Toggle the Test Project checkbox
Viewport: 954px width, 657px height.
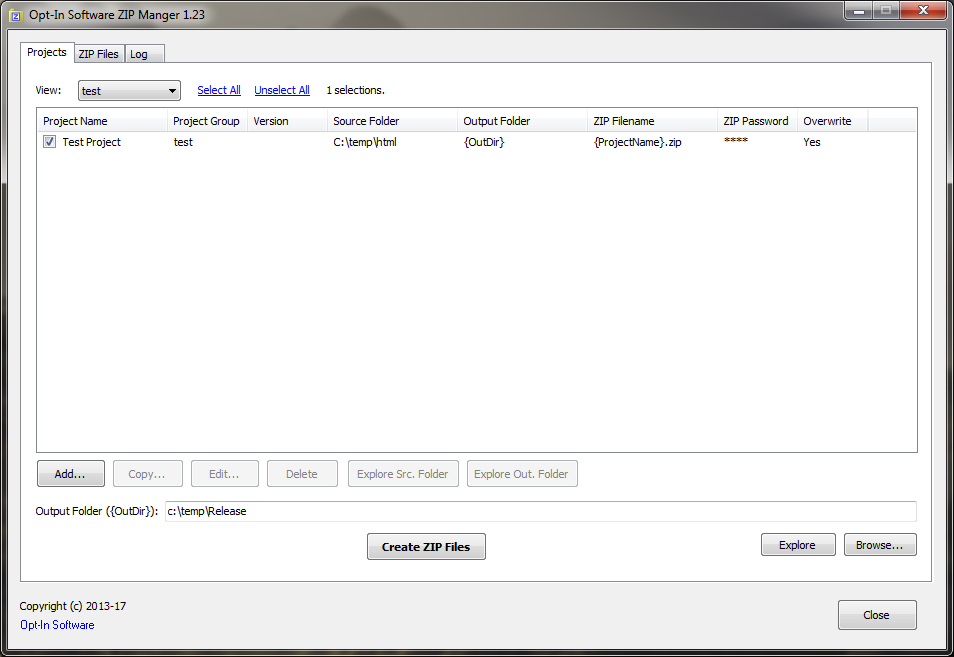(x=50, y=143)
